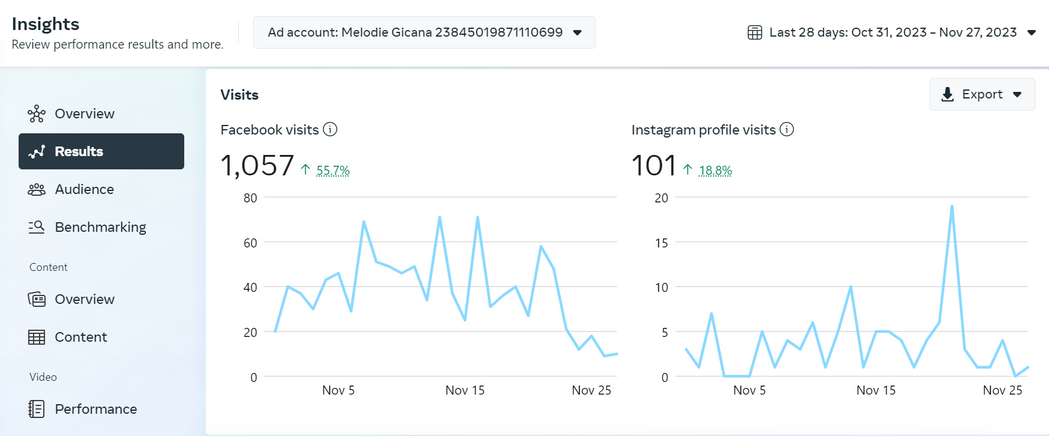Image resolution: width=1049 pixels, height=436 pixels.
Task: Click the Content Overview newspaper icon
Action: (x=36, y=299)
